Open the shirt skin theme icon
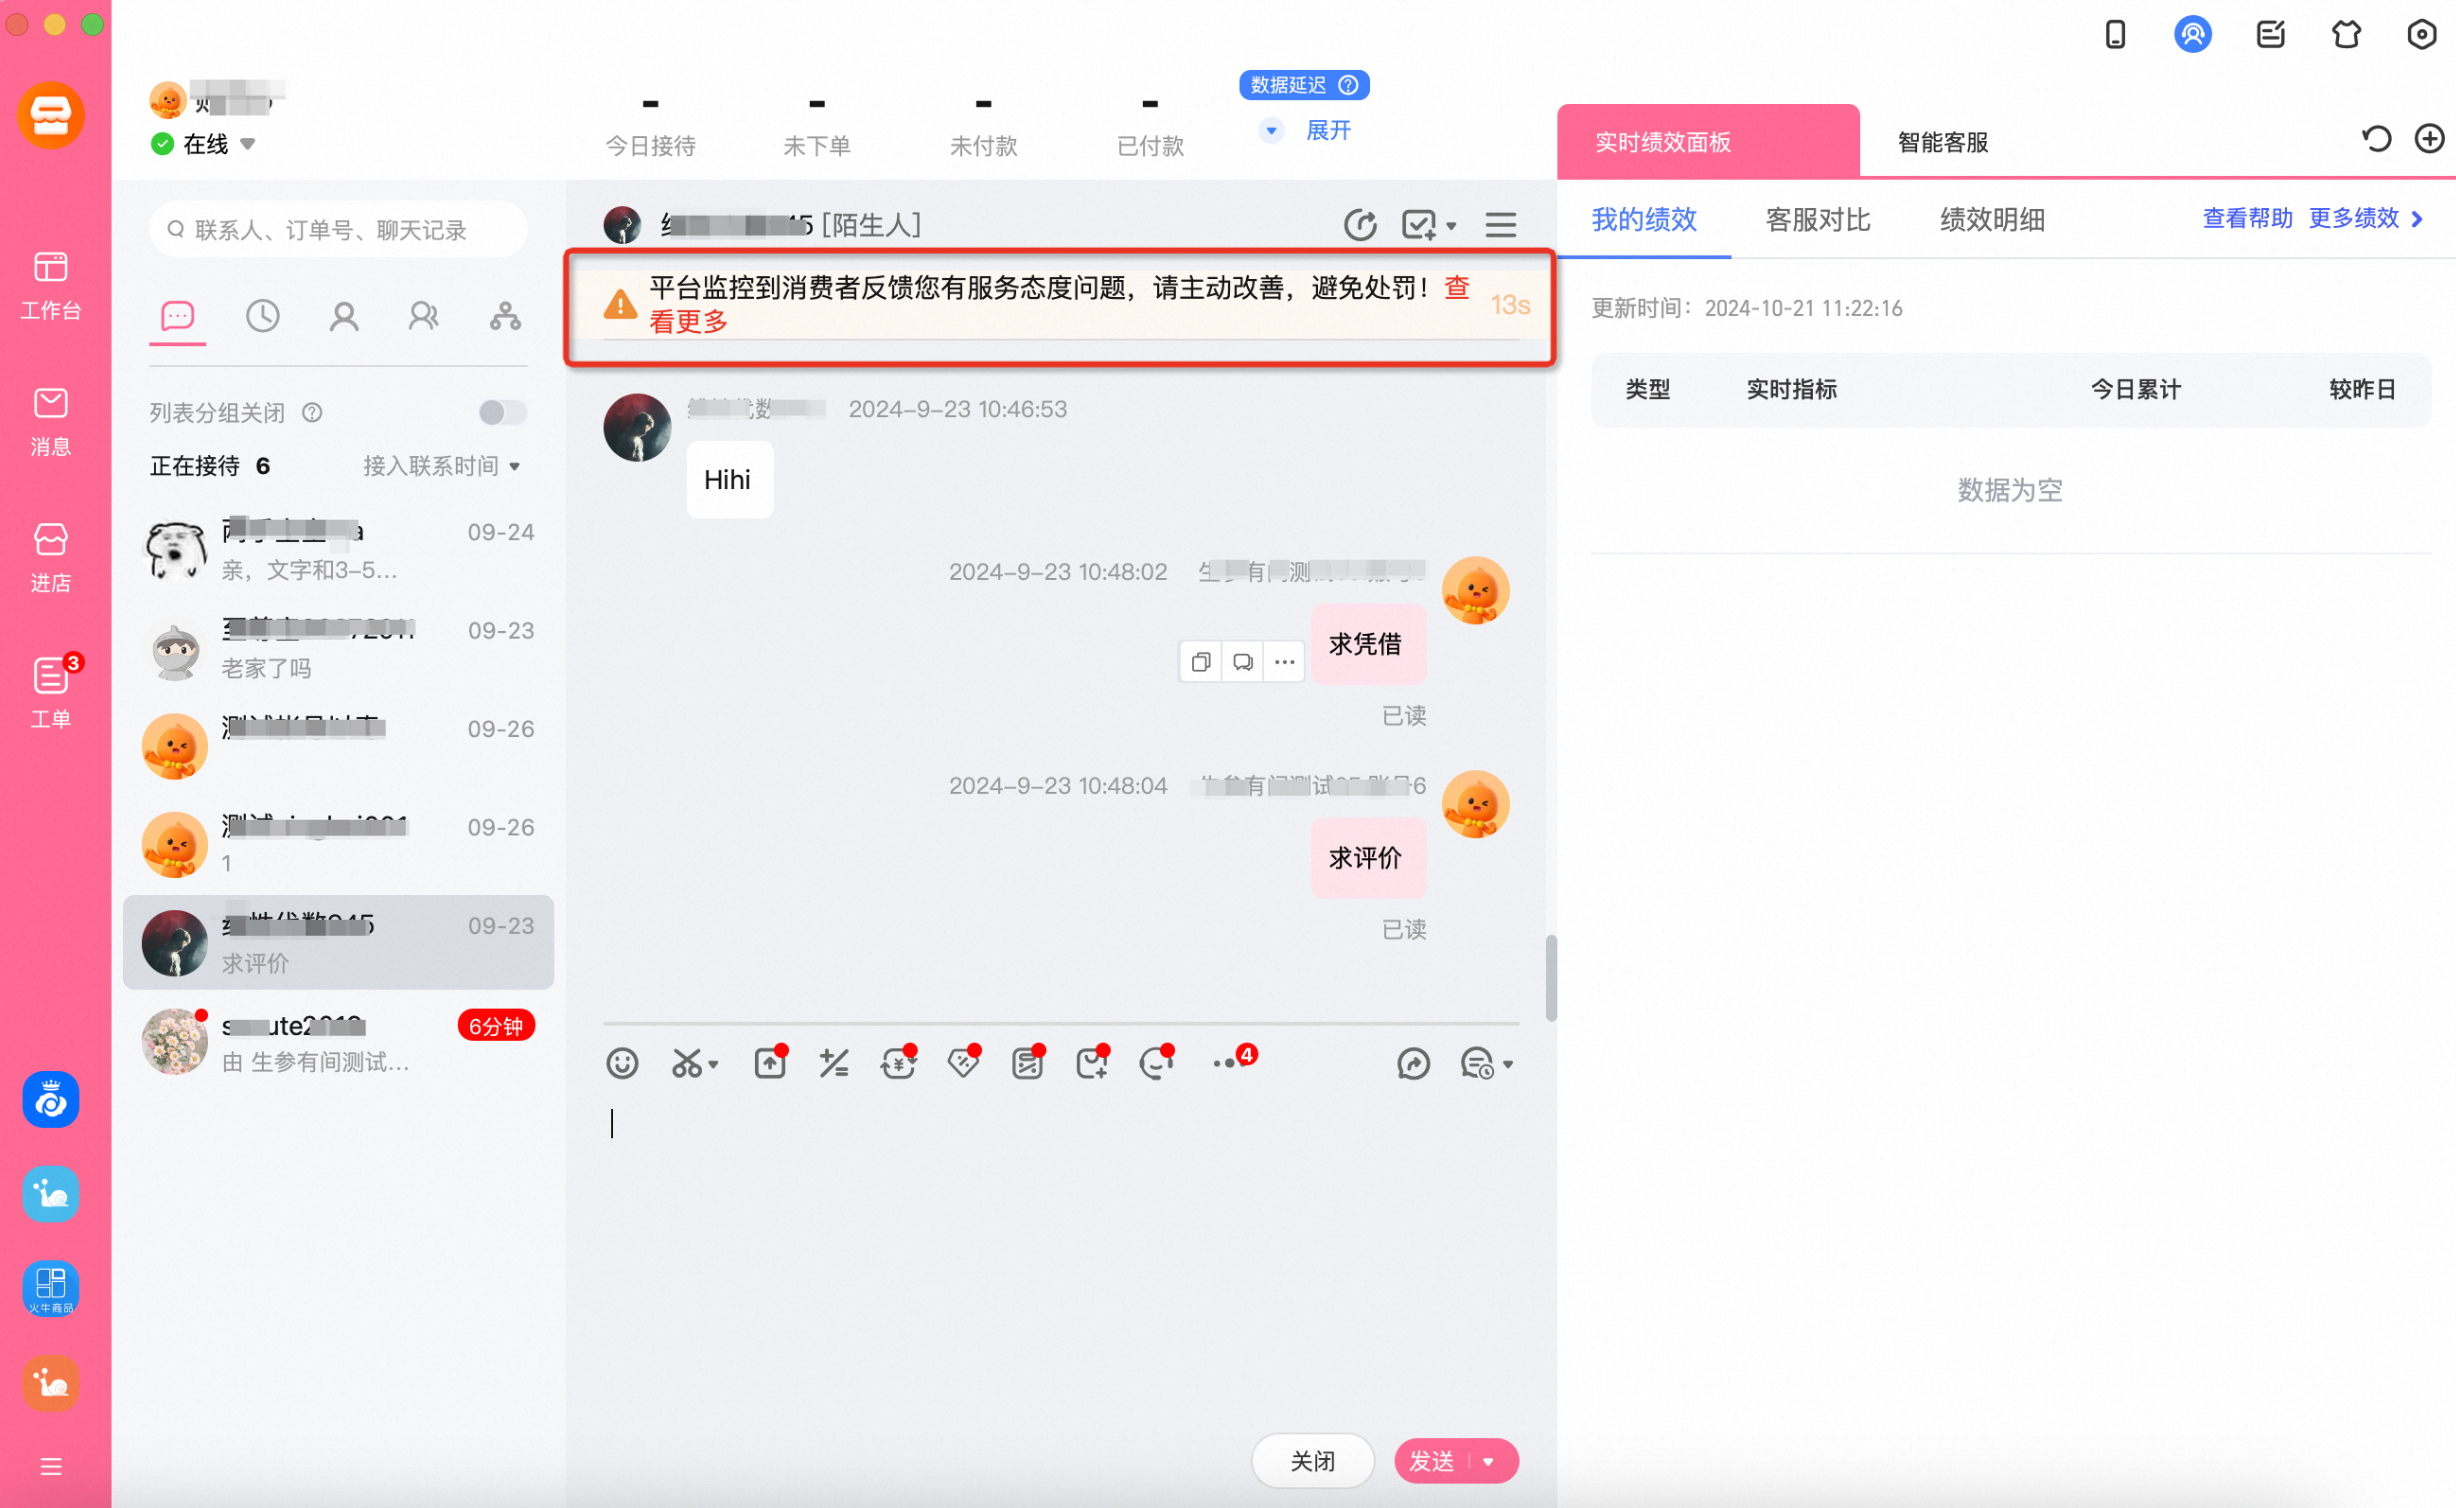2456x1508 pixels. click(x=2346, y=35)
